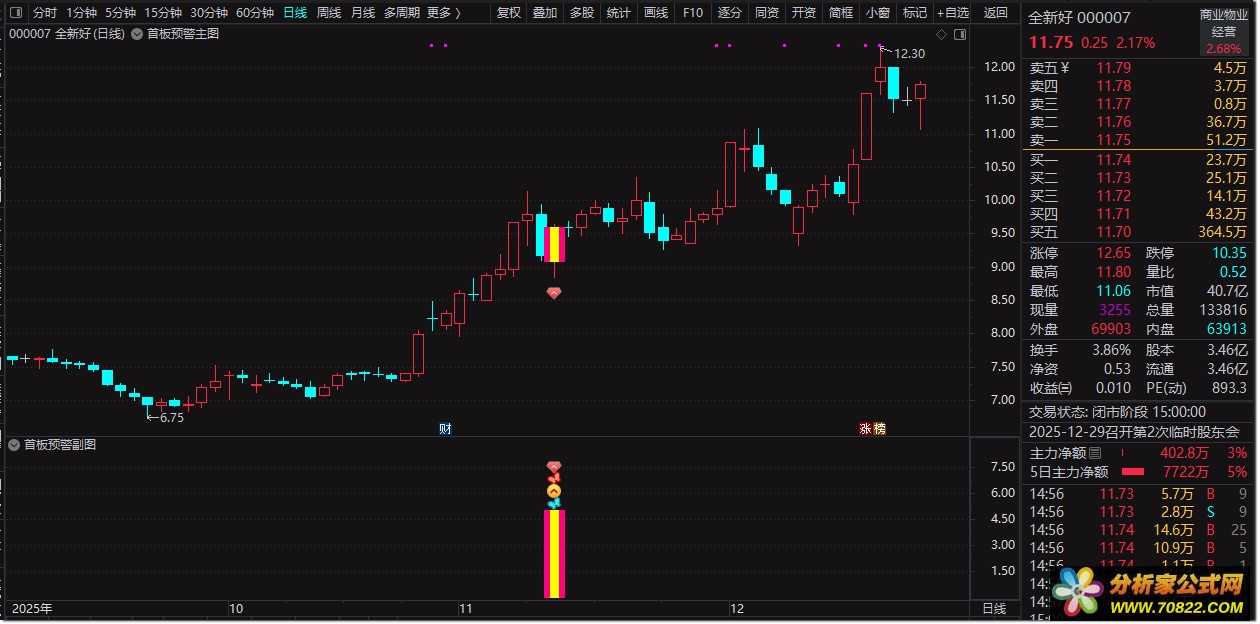Image resolution: width=1260 pixels, height=624 pixels.
Task: Toggle the 简框 simple frame button
Action: [841, 13]
